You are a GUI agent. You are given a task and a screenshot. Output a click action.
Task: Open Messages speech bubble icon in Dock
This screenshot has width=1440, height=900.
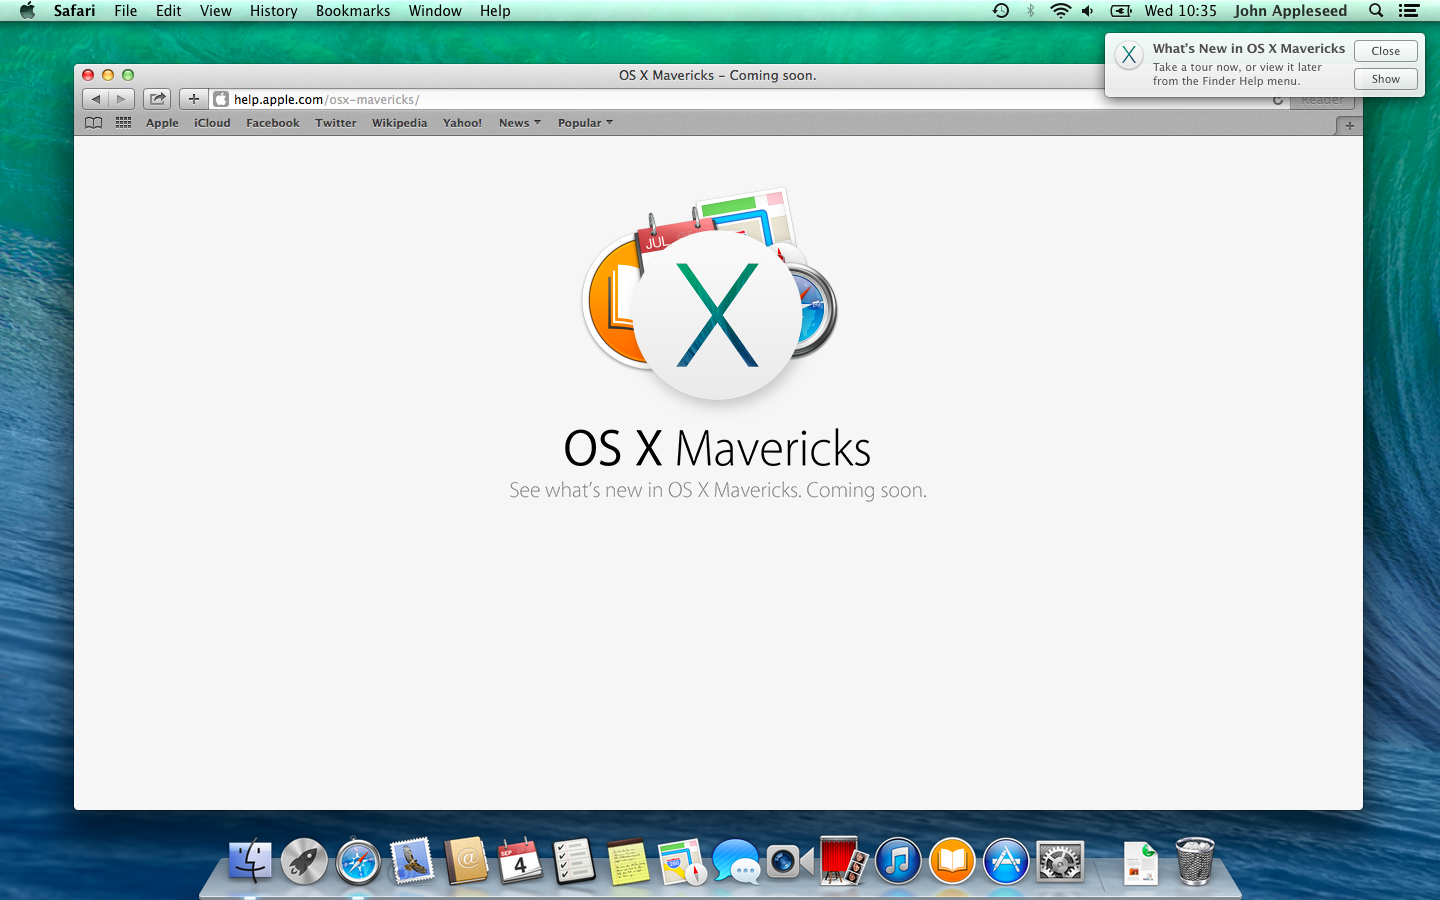coord(736,861)
